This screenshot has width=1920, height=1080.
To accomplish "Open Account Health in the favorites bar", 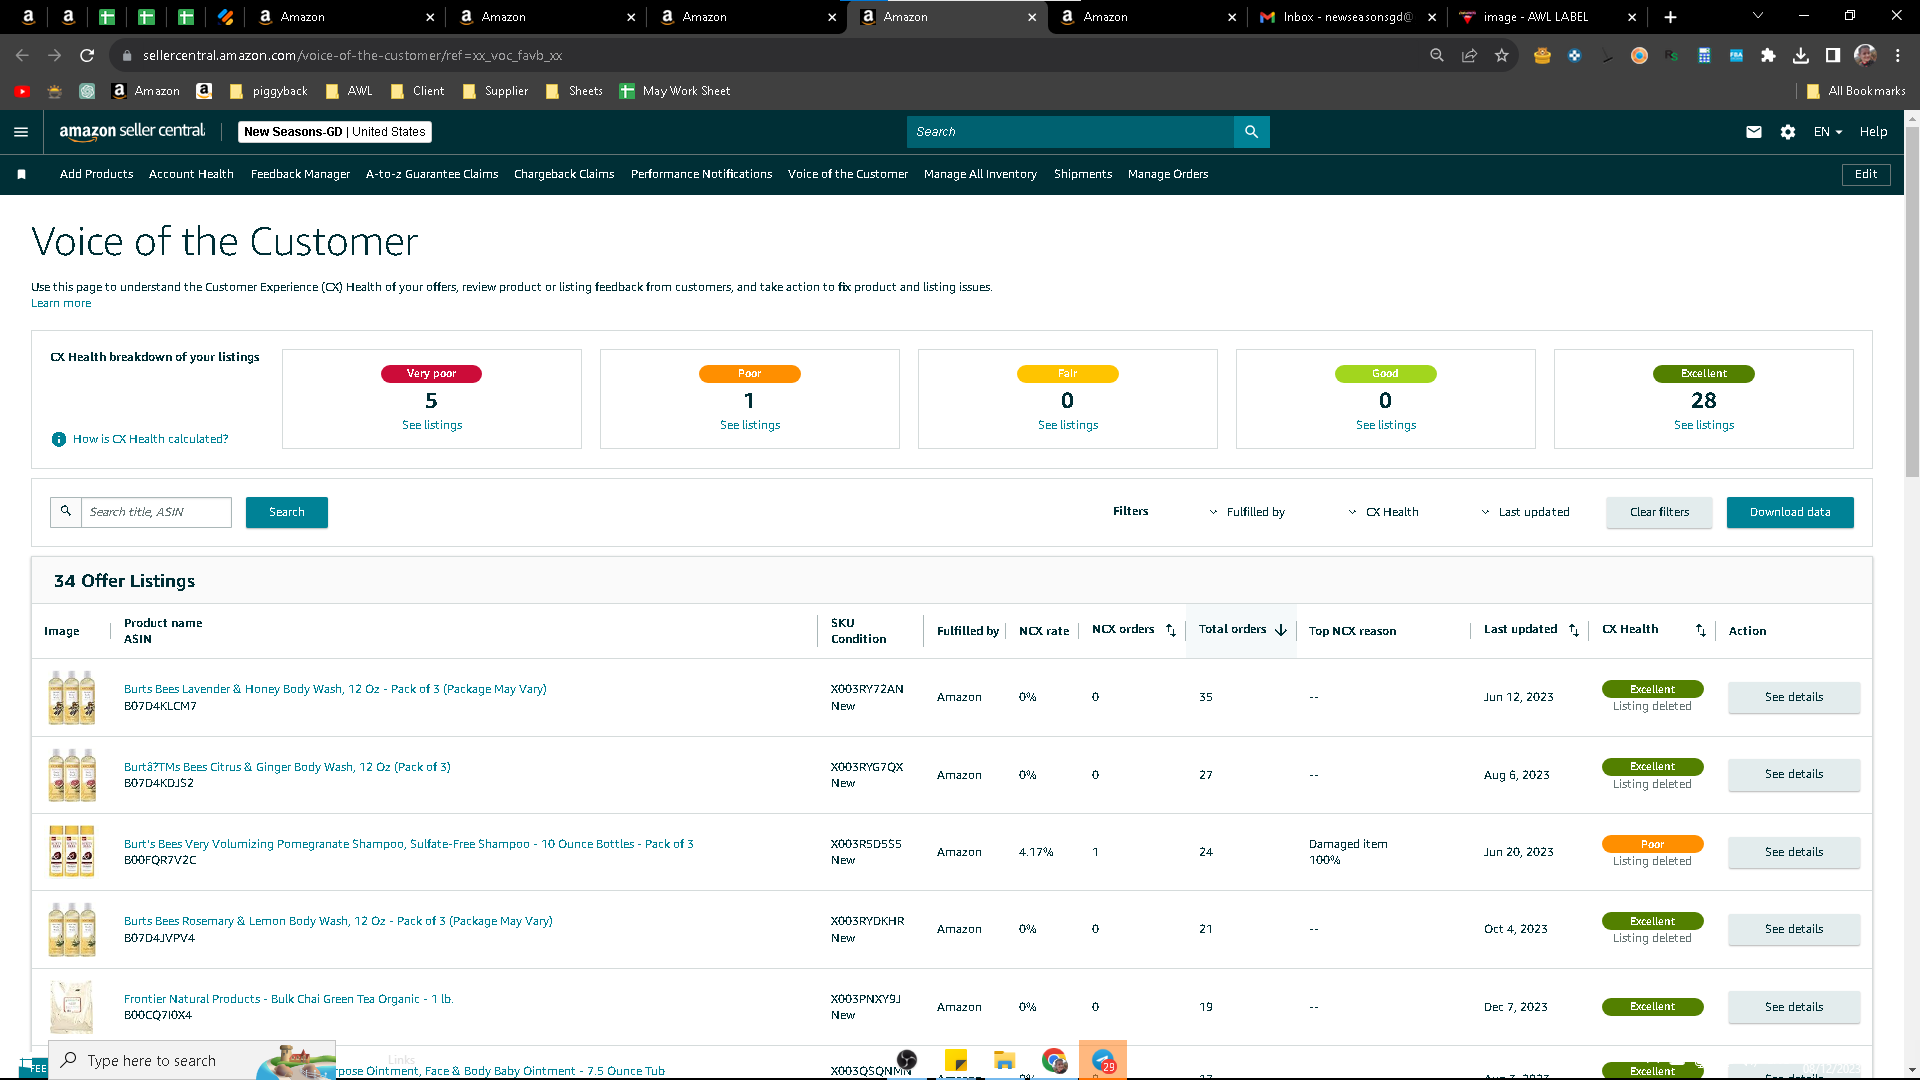I will [191, 174].
